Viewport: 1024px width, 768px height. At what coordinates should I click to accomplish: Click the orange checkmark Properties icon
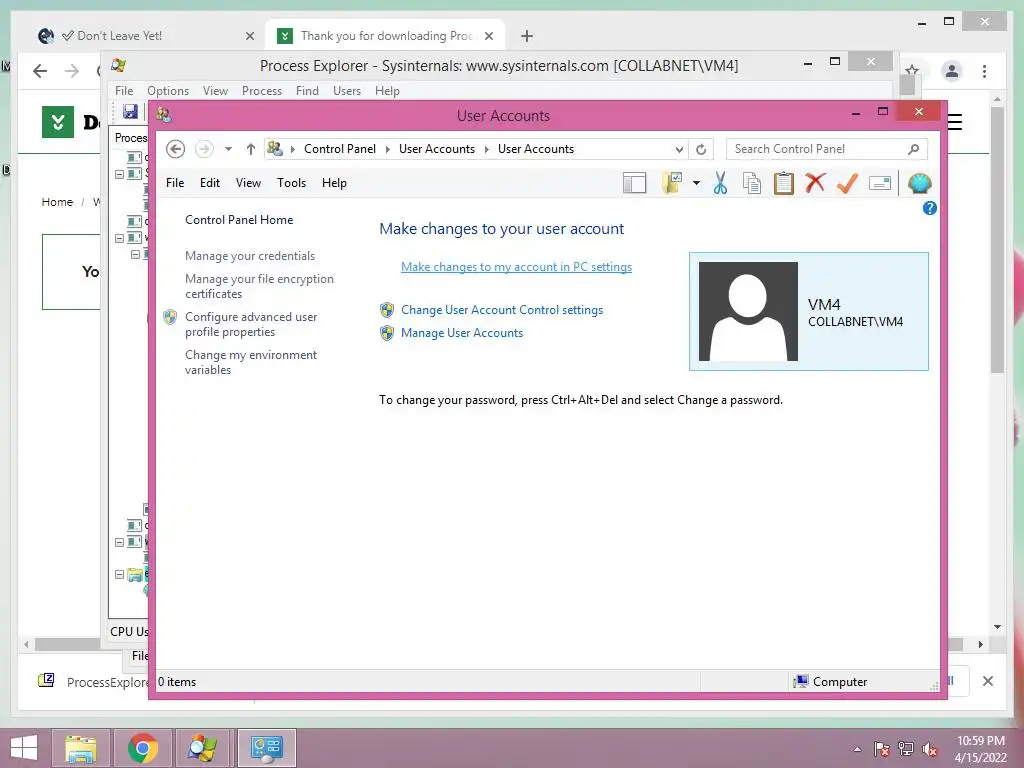[847, 184]
